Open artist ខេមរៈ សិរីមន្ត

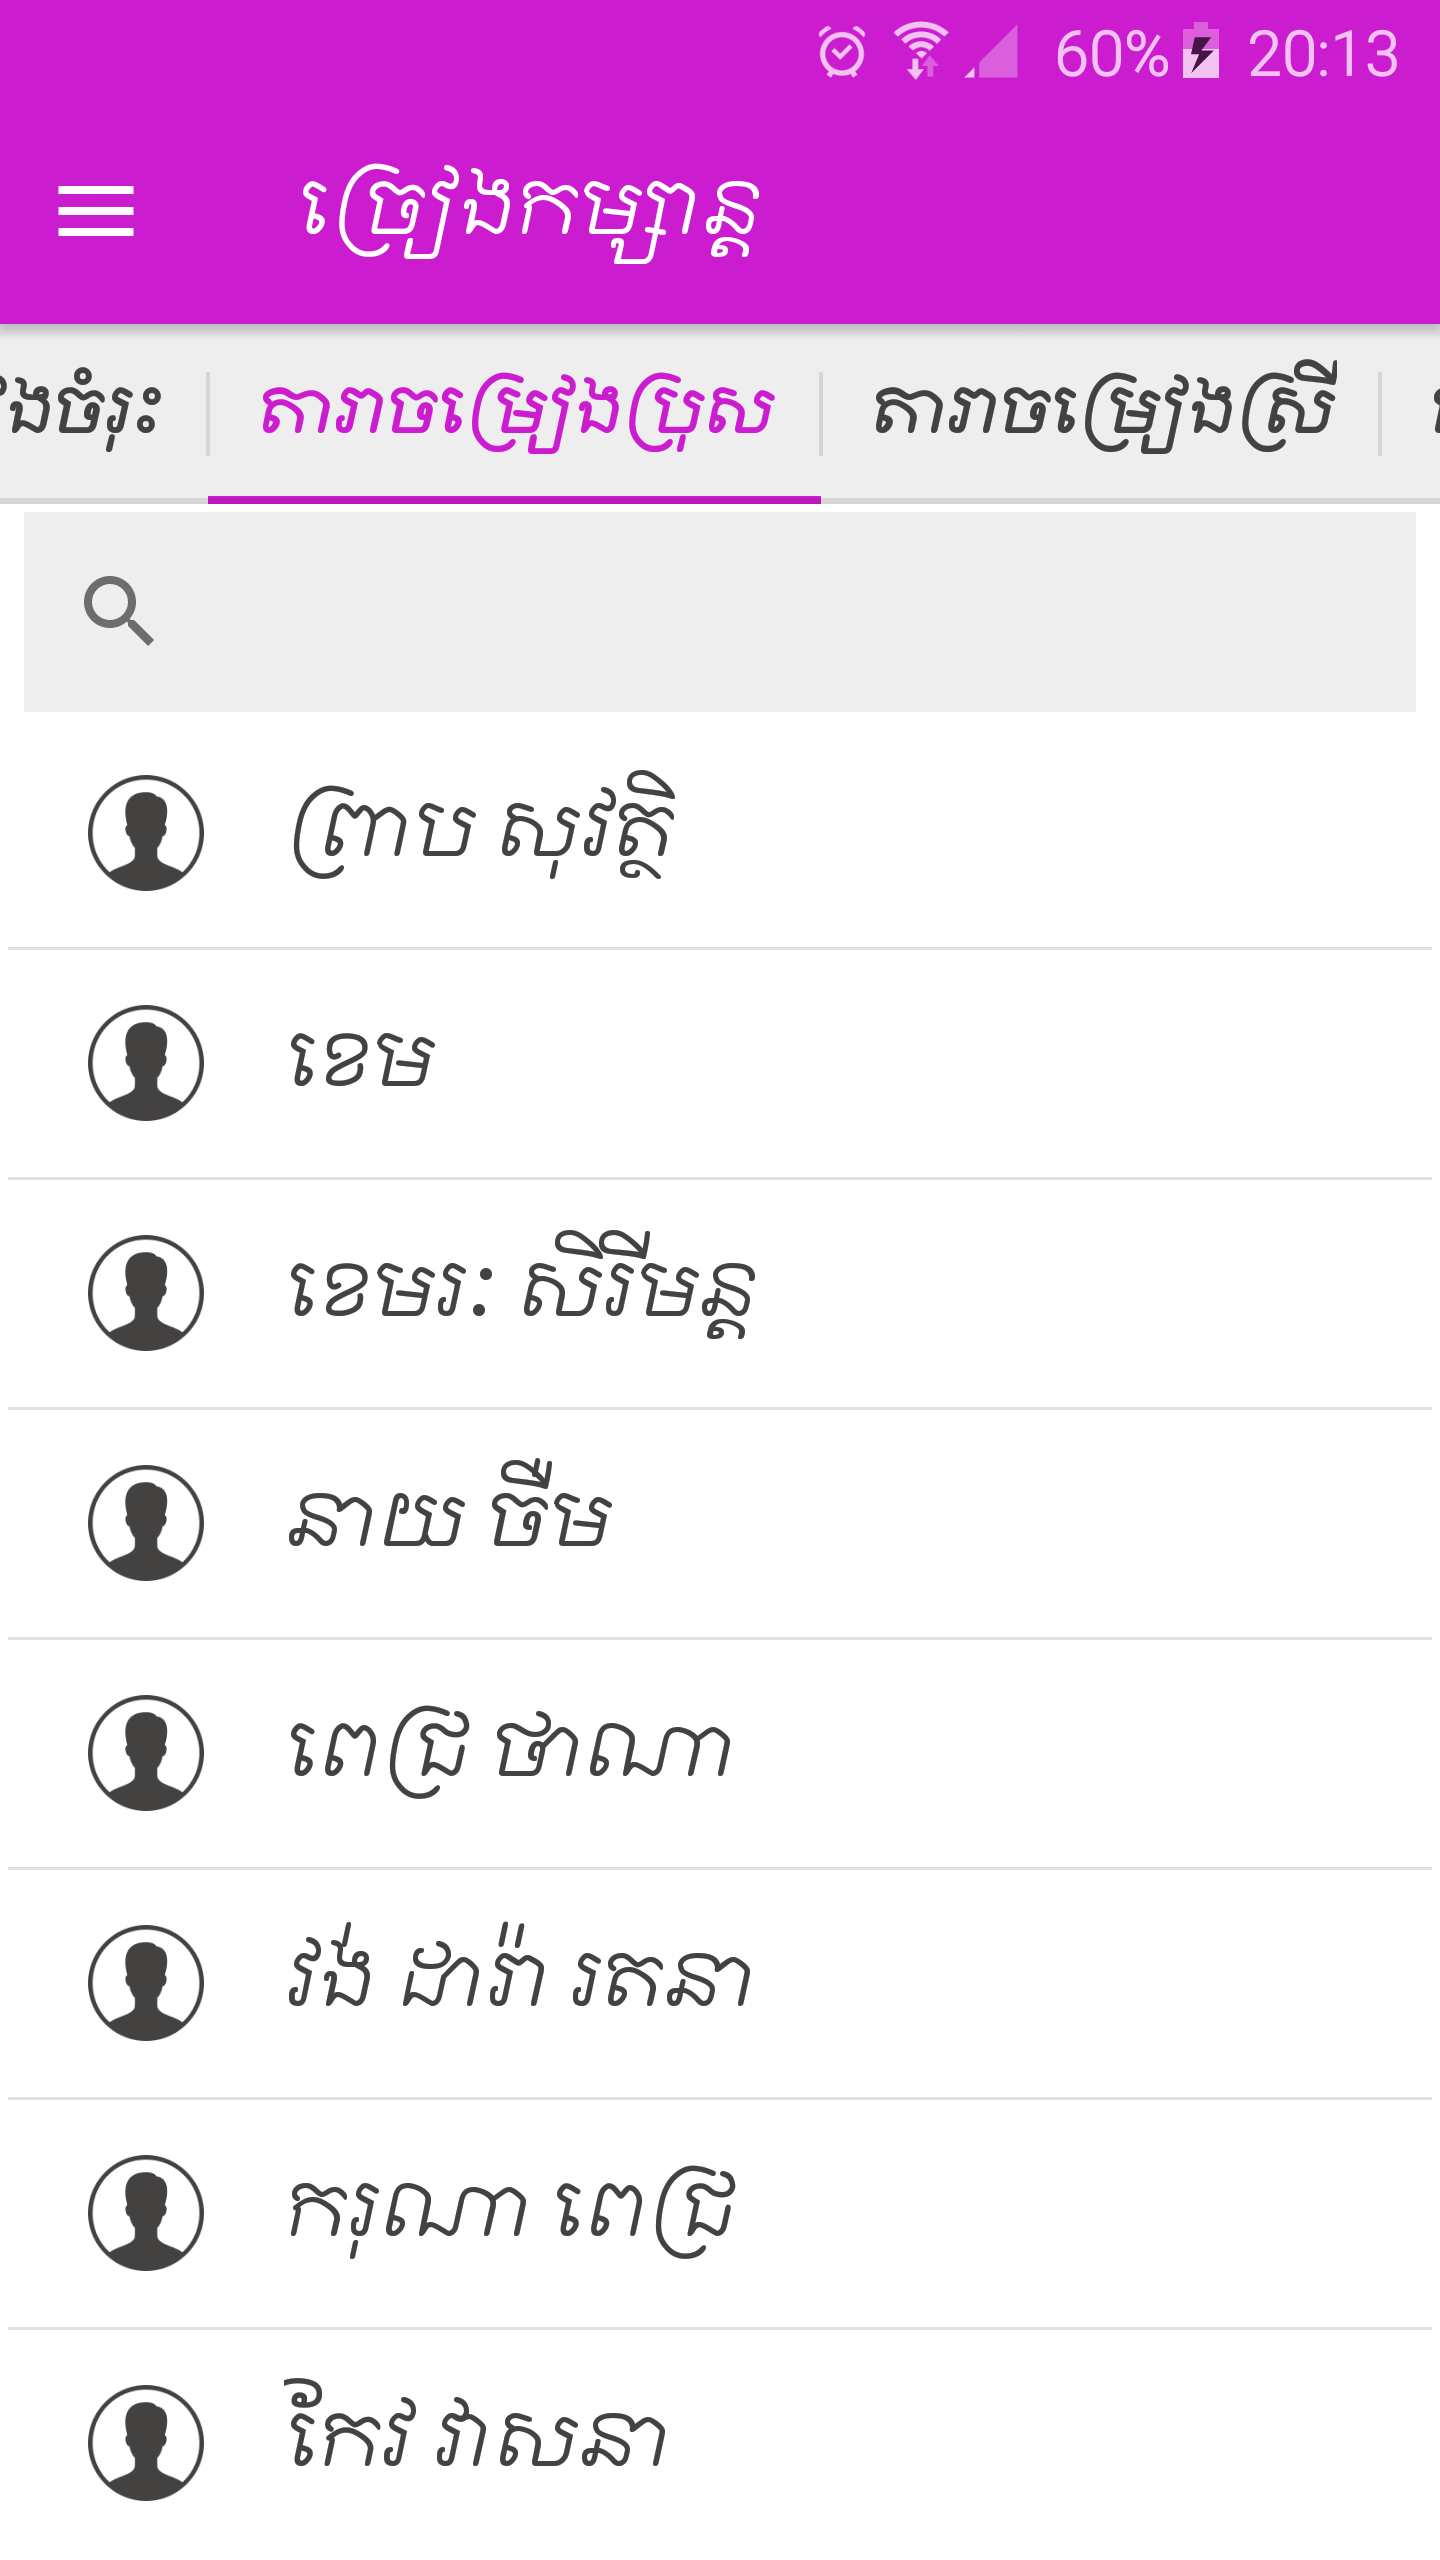click(720, 1293)
